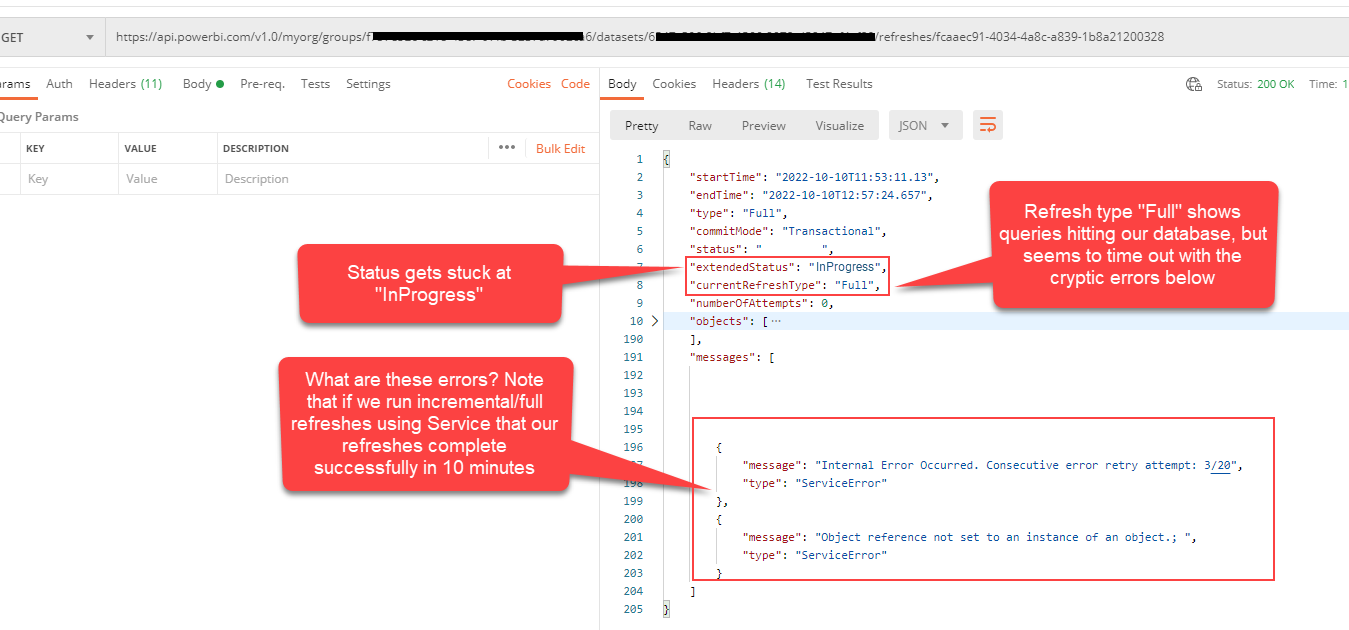Open the request Auth tab

tap(59, 84)
